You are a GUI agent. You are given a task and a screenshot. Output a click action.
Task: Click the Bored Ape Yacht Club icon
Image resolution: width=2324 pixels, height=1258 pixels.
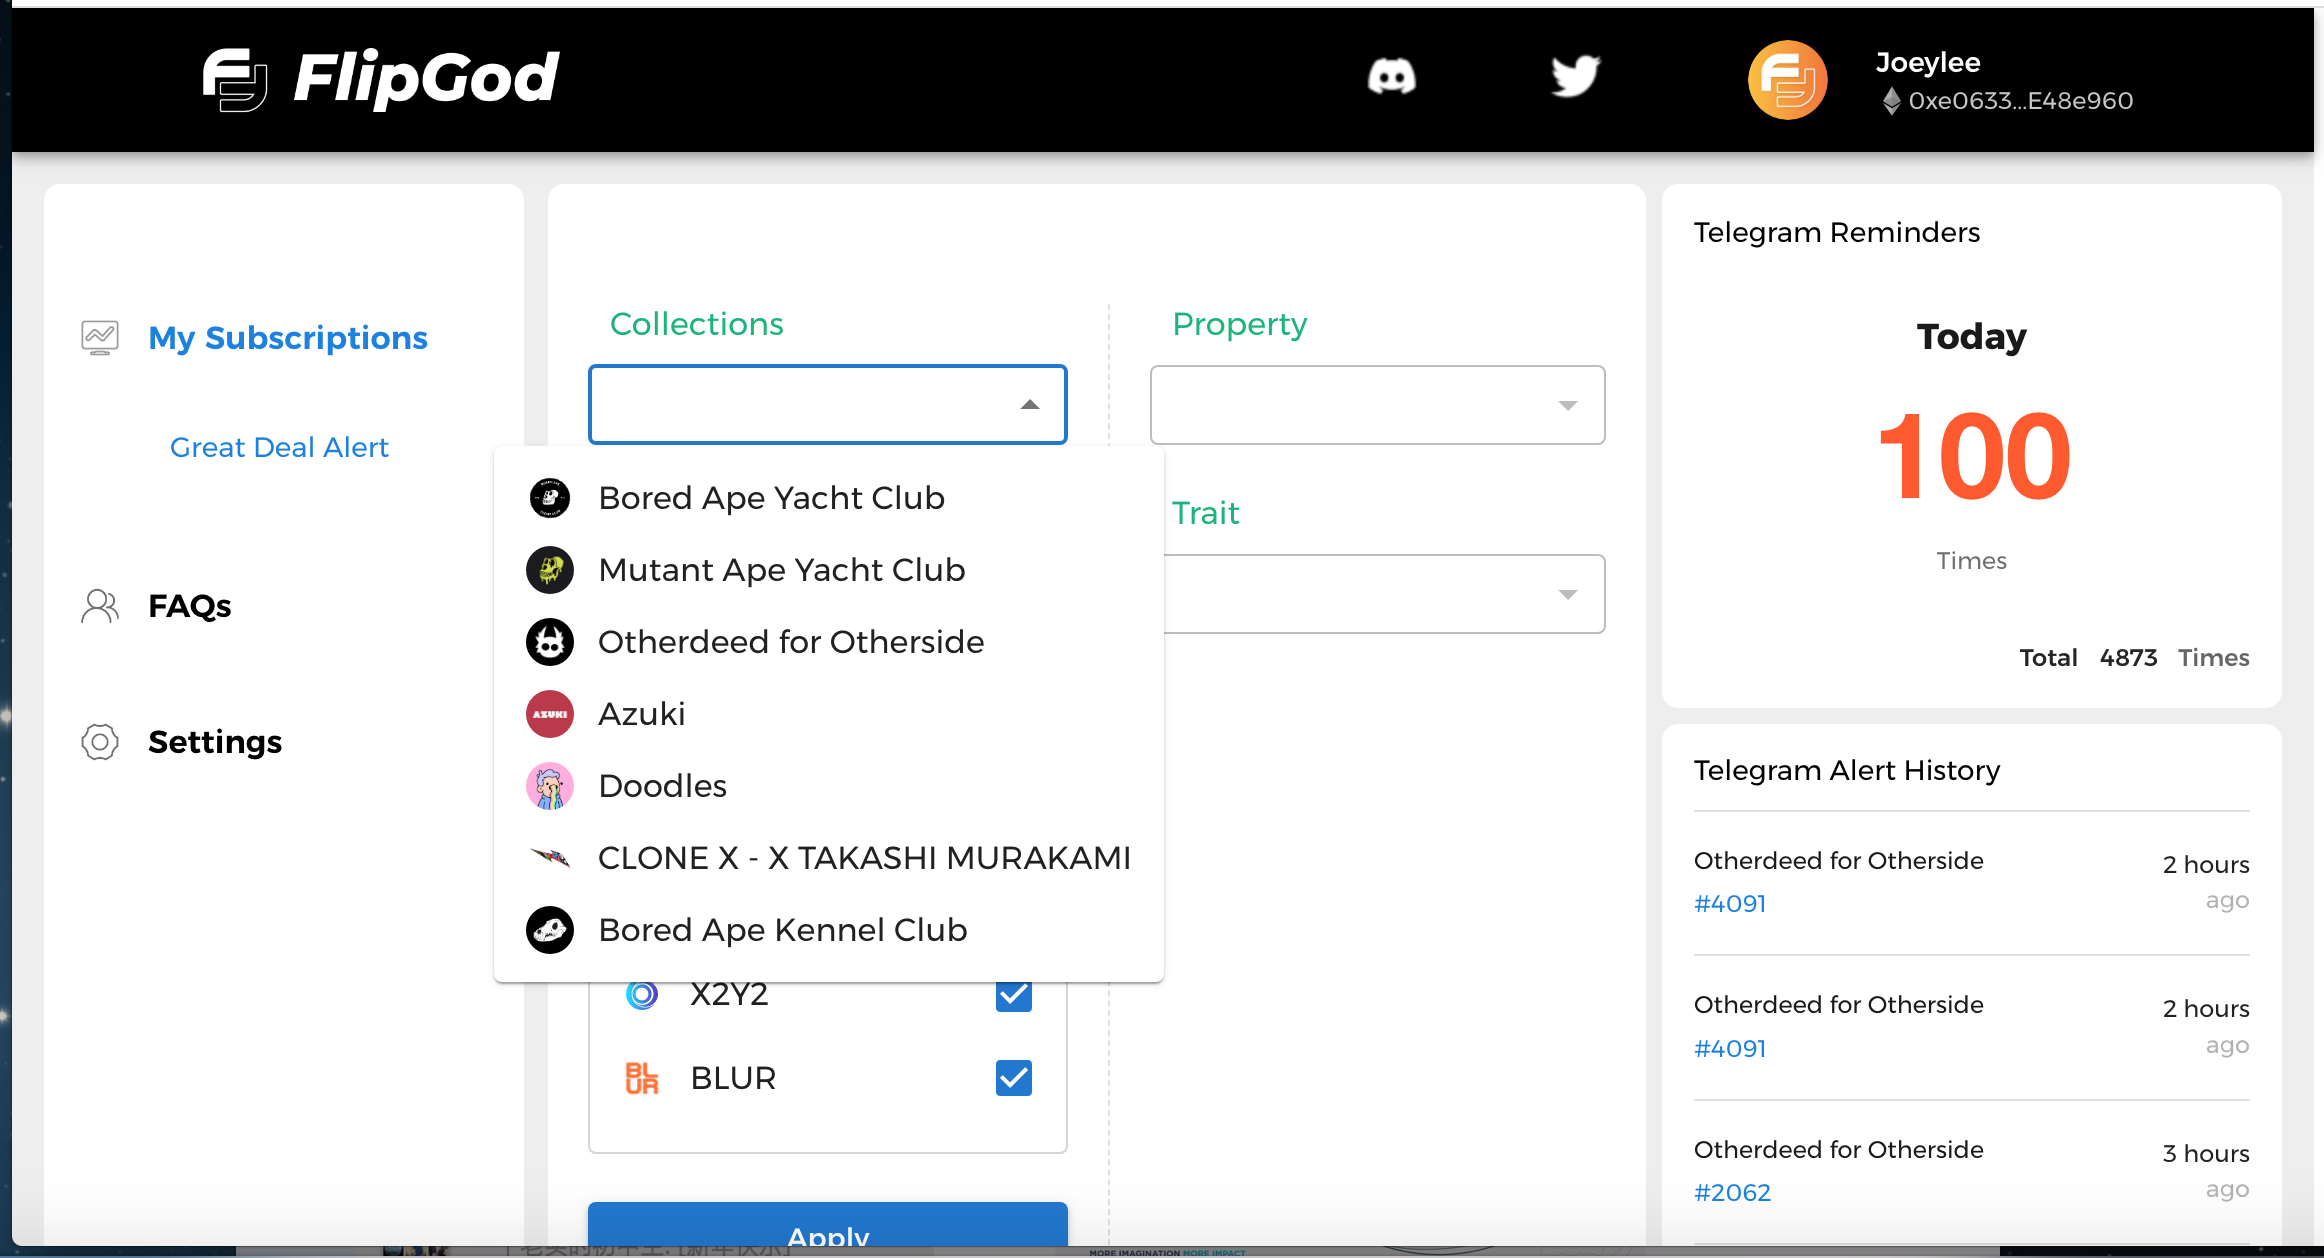click(550, 498)
